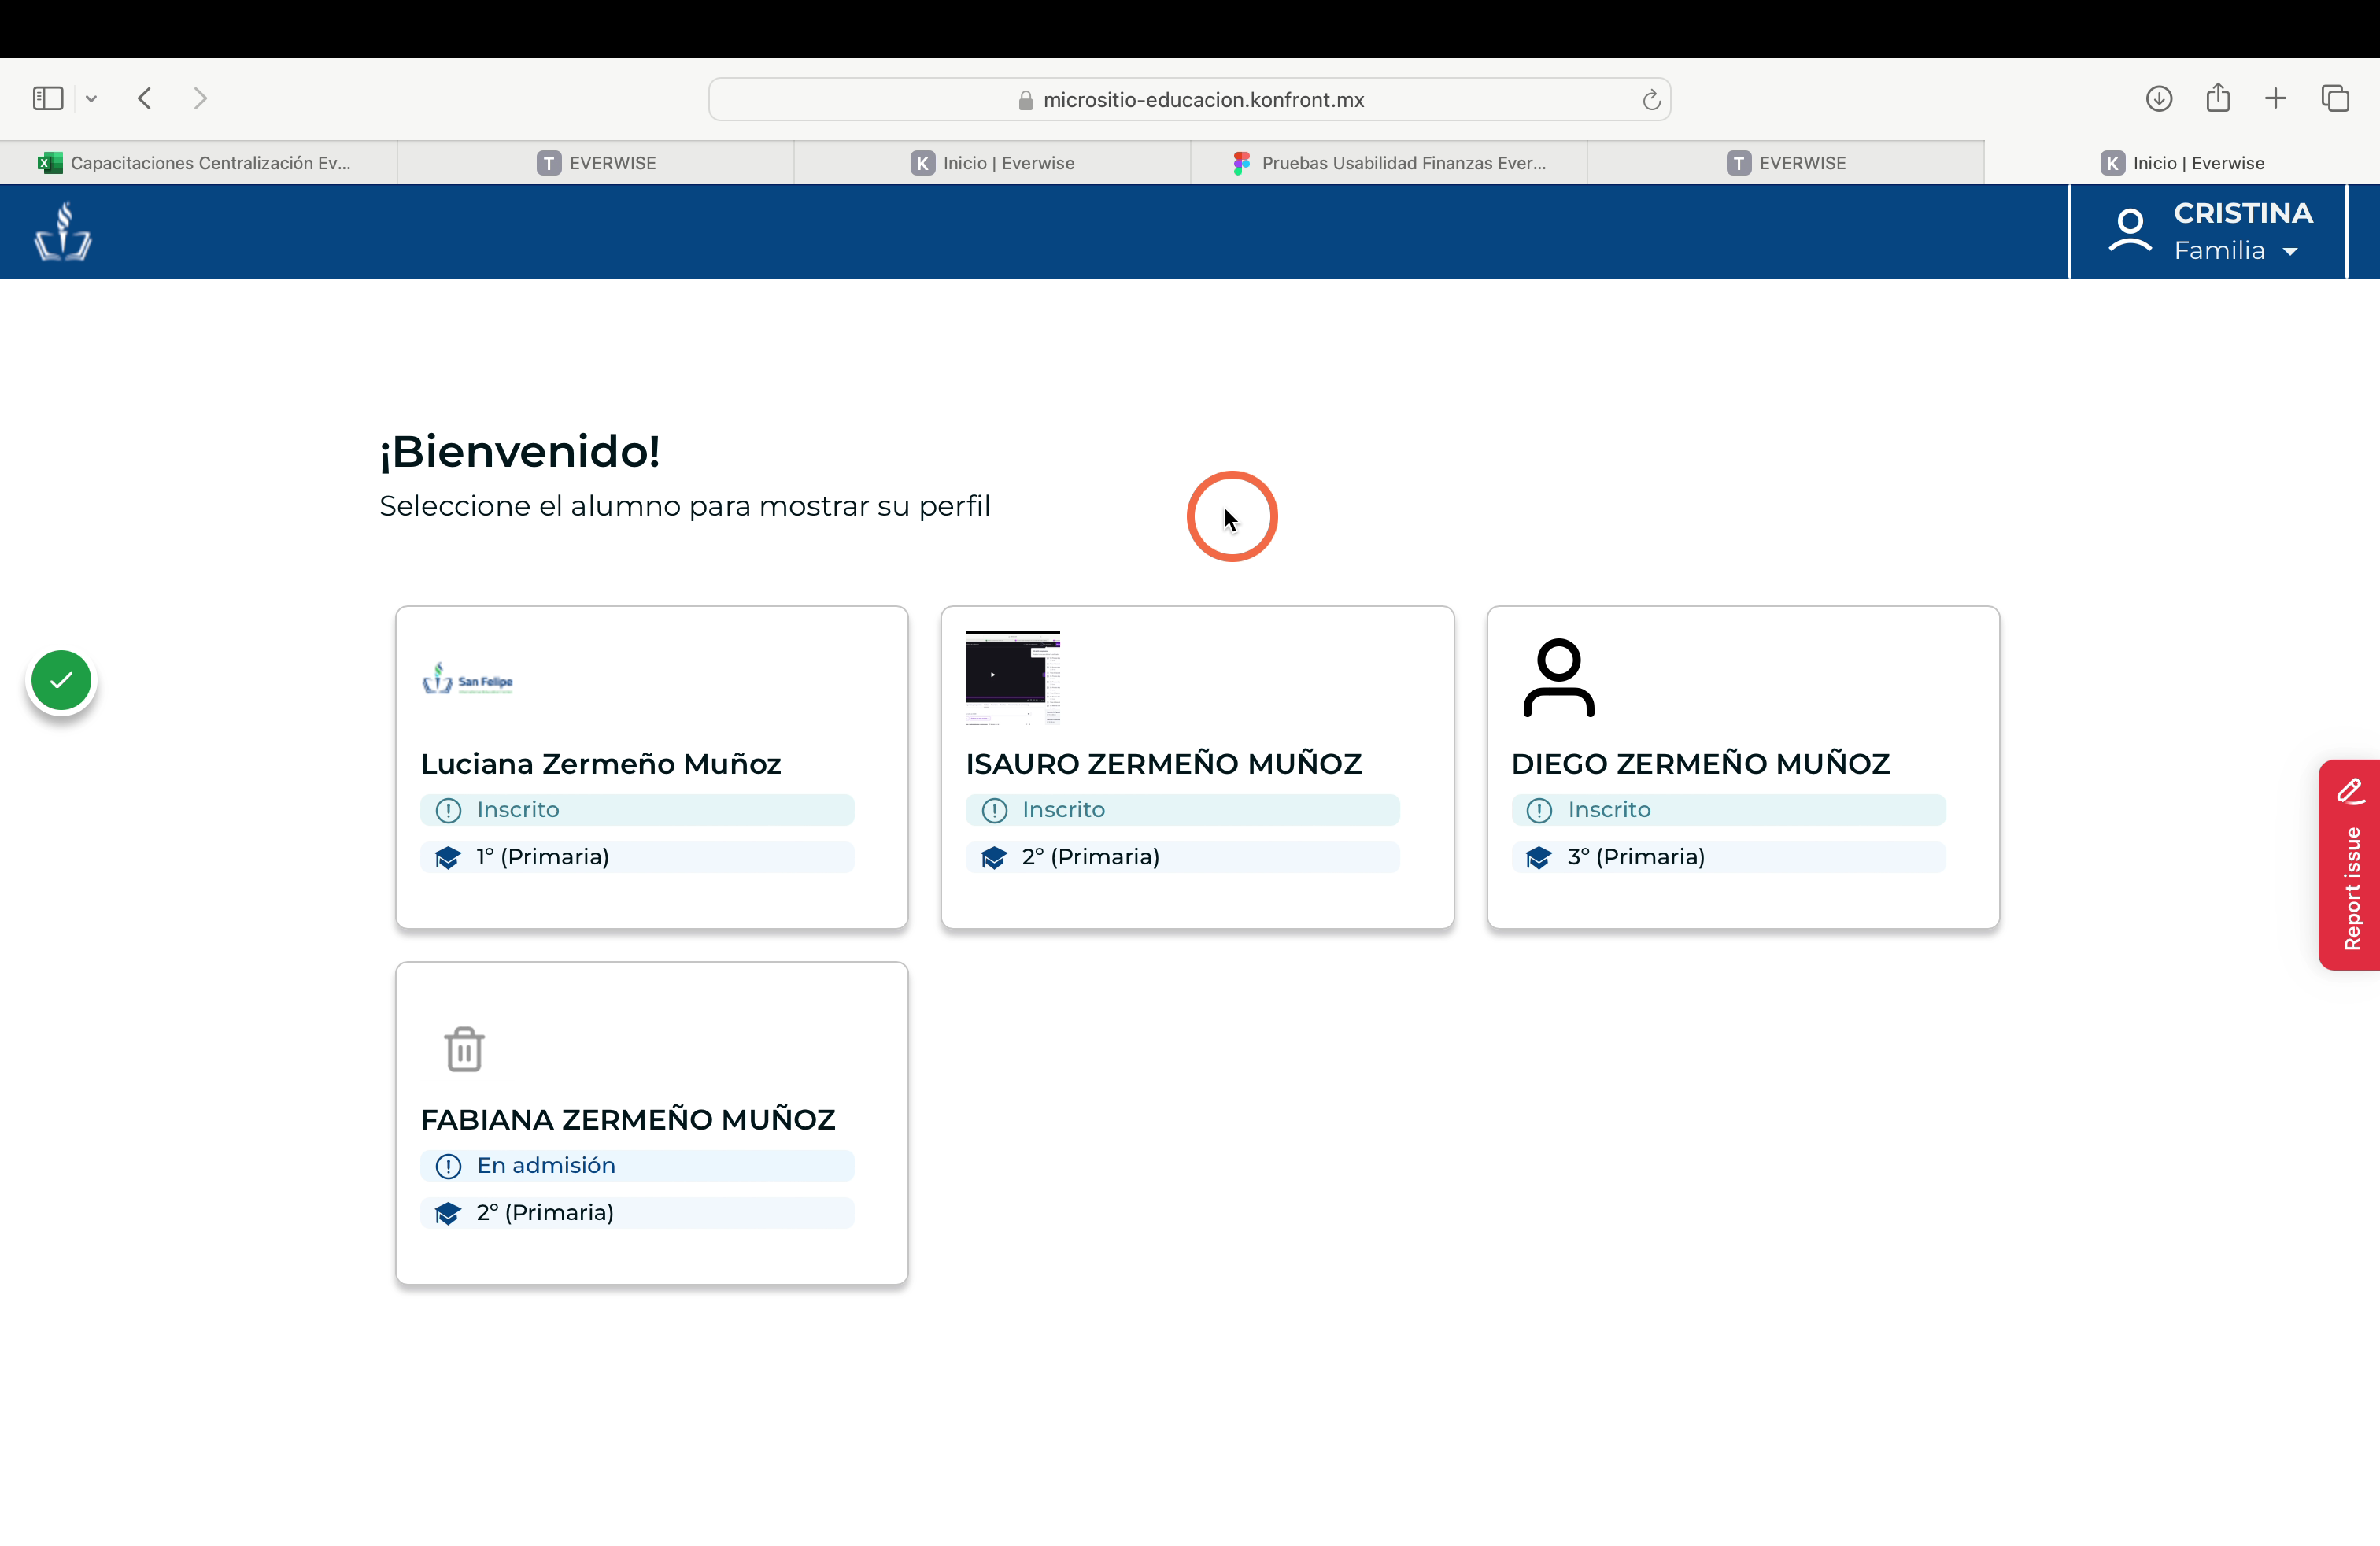Click Luciana's info icon beside Inscrito

[x=448, y=810]
